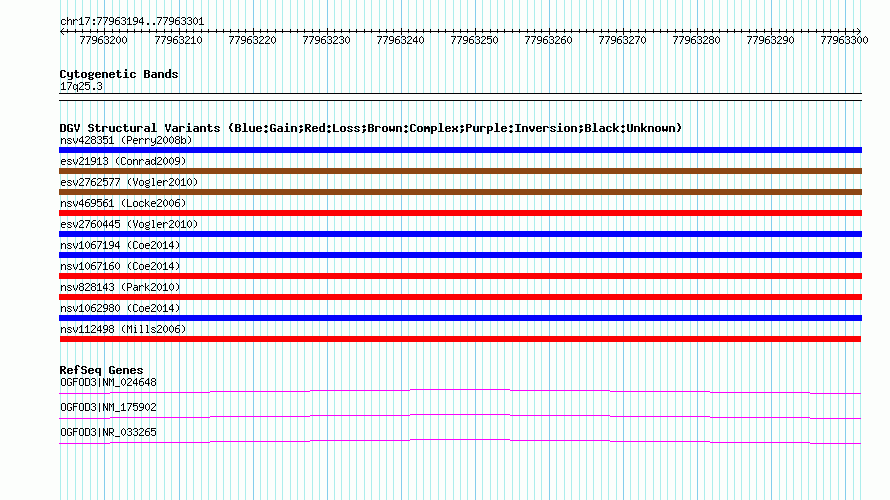The width and height of the screenshot is (890, 500).
Task: Open variant nsv428351 (Perry2008b) label
Action: [126, 140]
